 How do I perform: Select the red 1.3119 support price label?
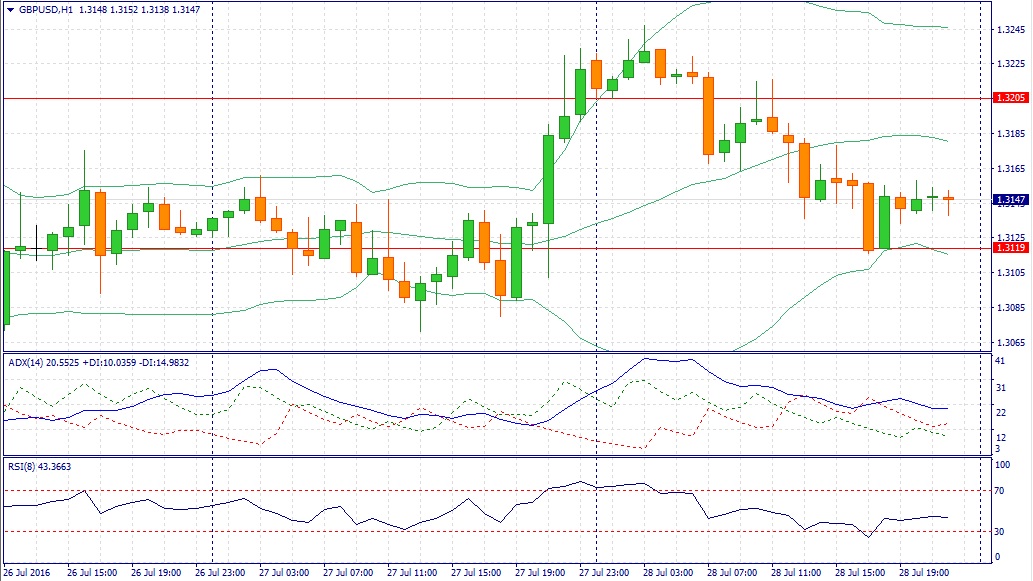(1011, 248)
